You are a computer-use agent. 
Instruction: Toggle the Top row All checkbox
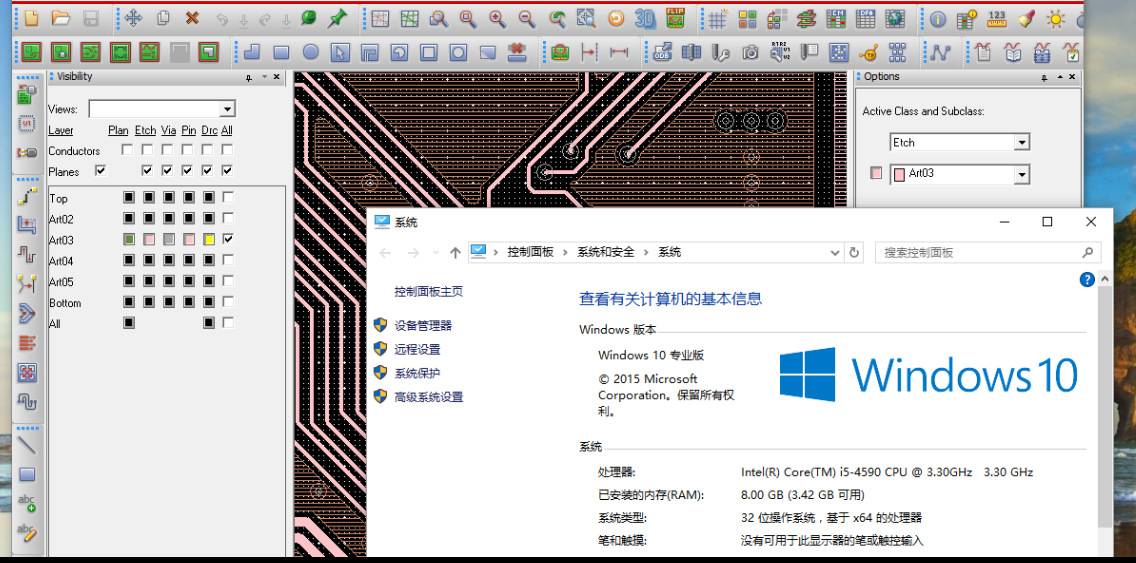click(228, 197)
